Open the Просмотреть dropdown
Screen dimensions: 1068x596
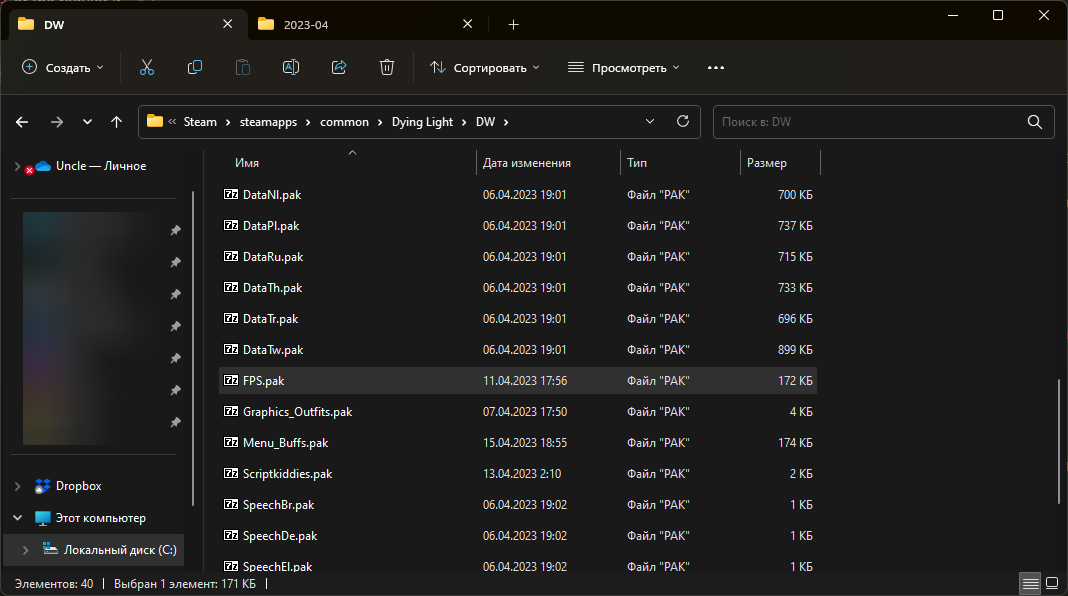click(624, 67)
